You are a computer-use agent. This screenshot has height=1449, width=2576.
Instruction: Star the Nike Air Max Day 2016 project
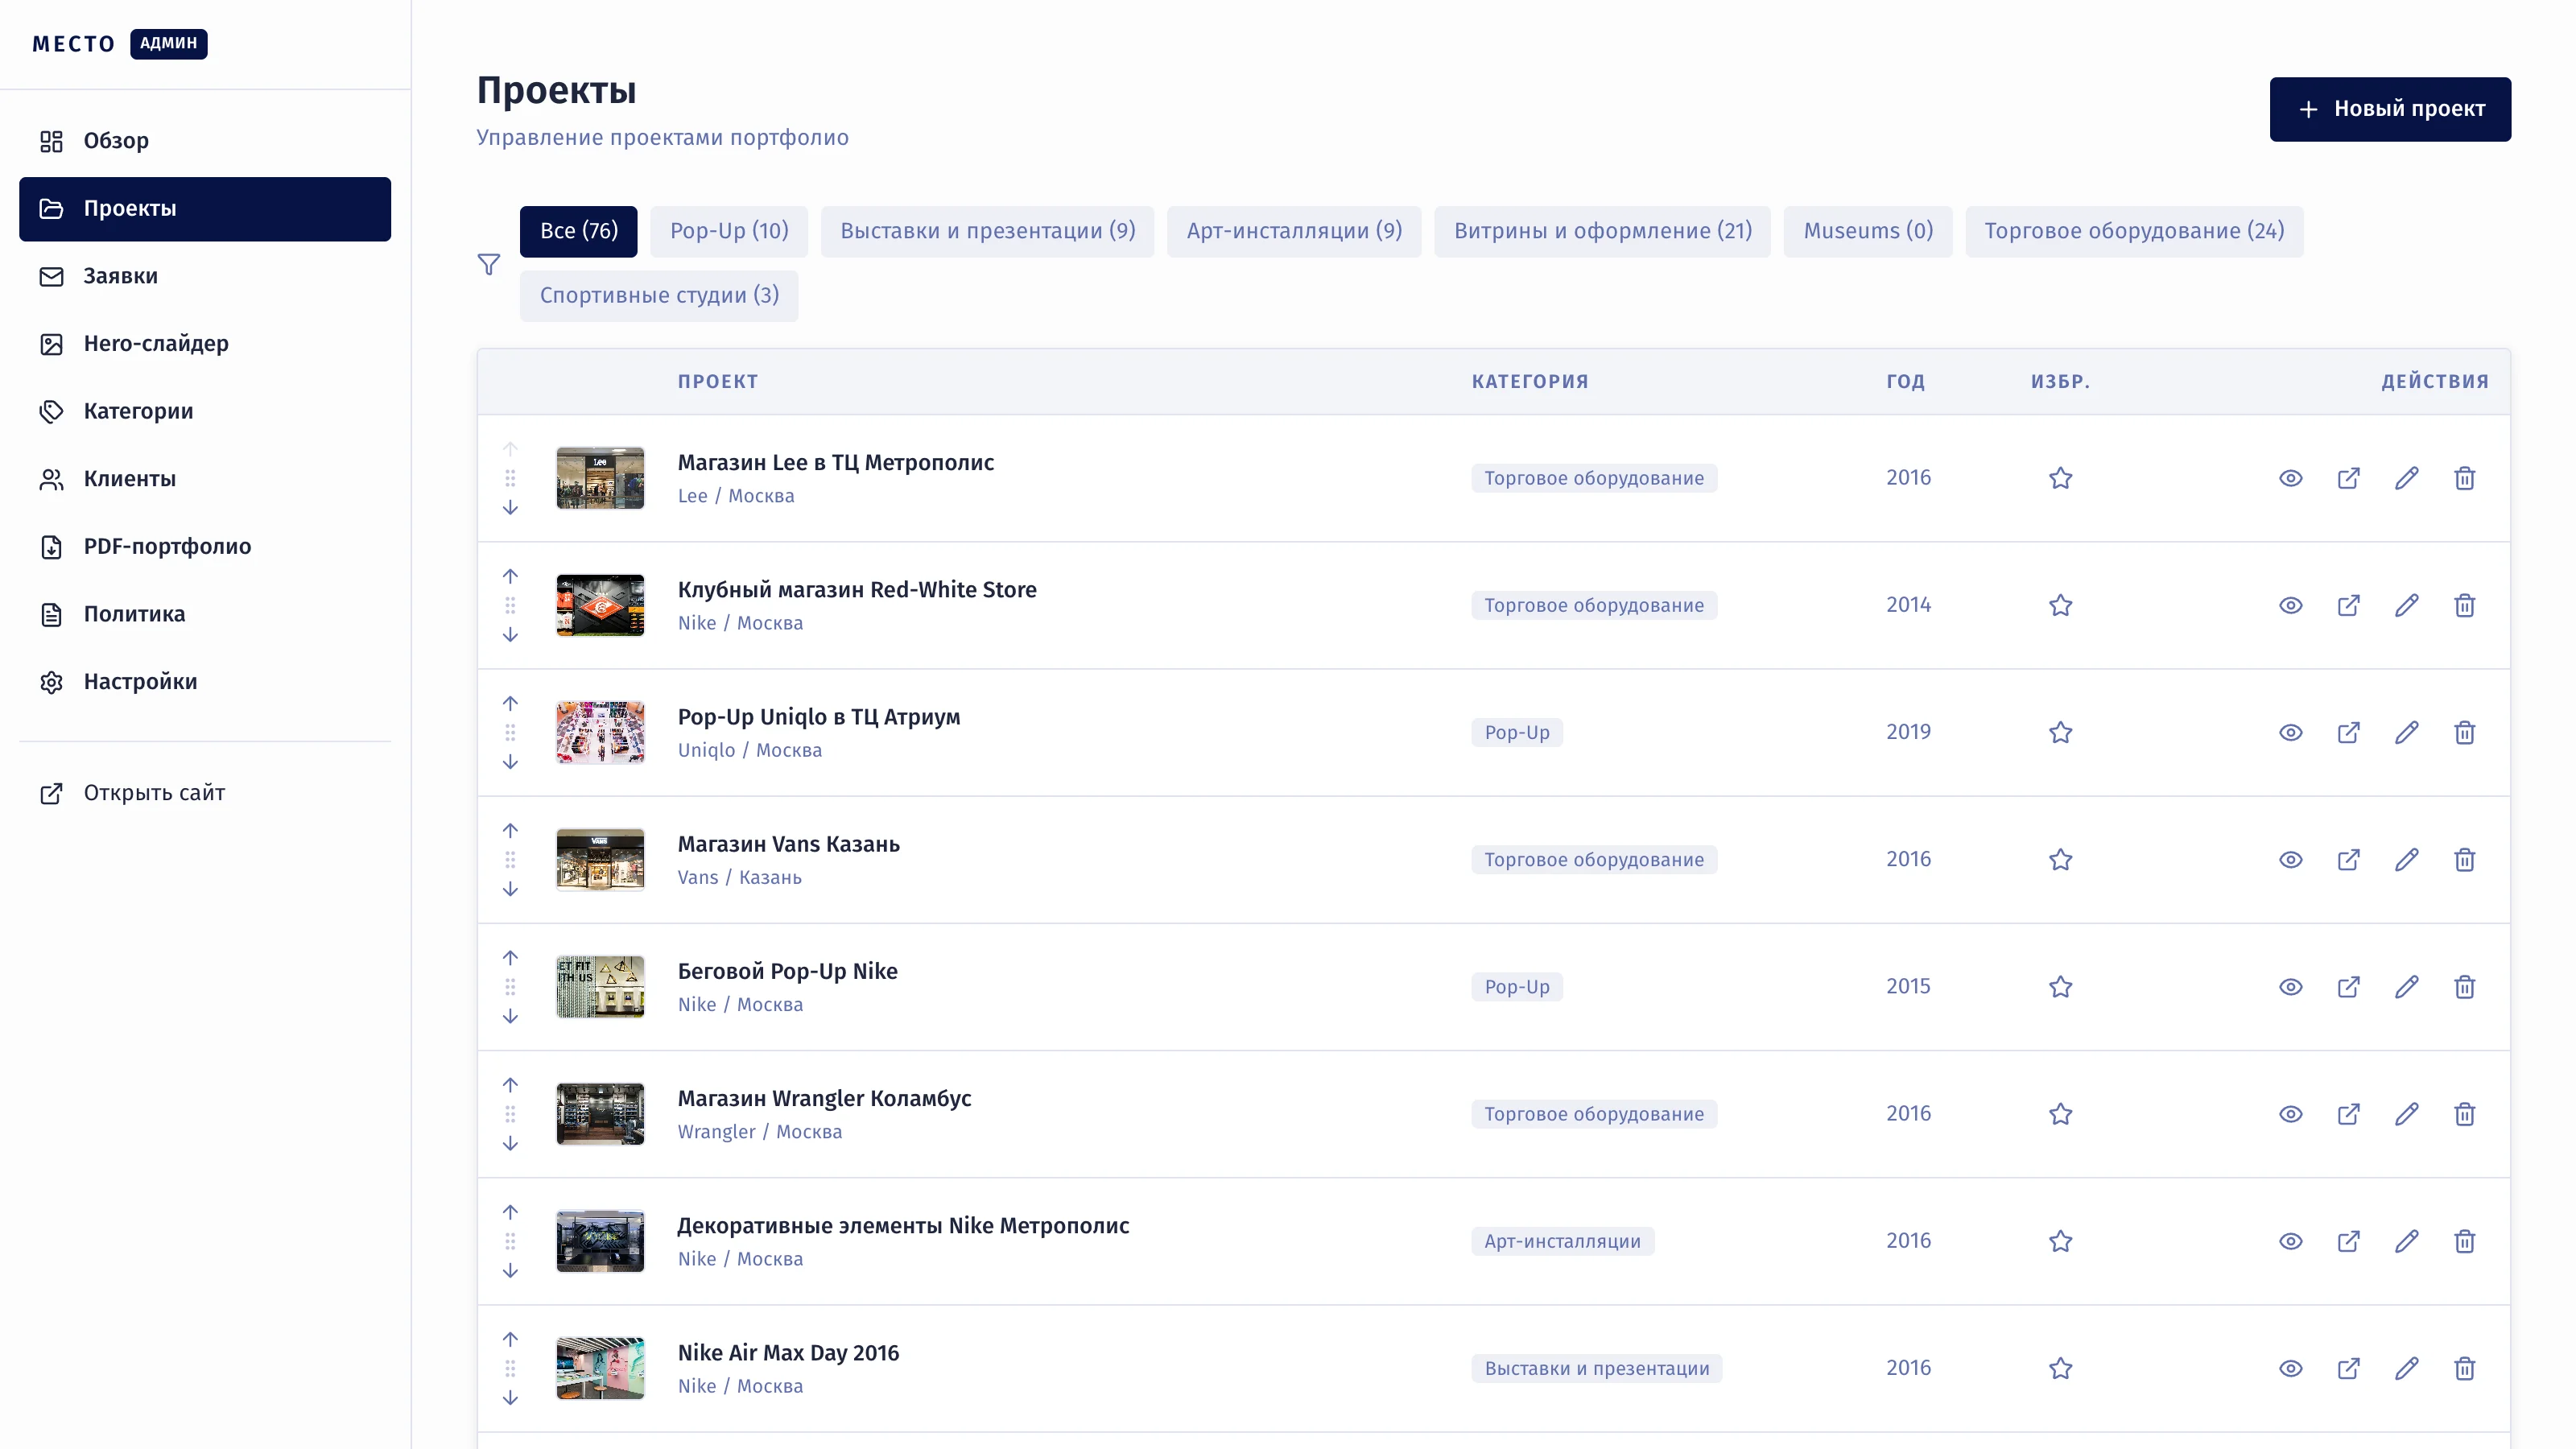pyautogui.click(x=2060, y=1367)
